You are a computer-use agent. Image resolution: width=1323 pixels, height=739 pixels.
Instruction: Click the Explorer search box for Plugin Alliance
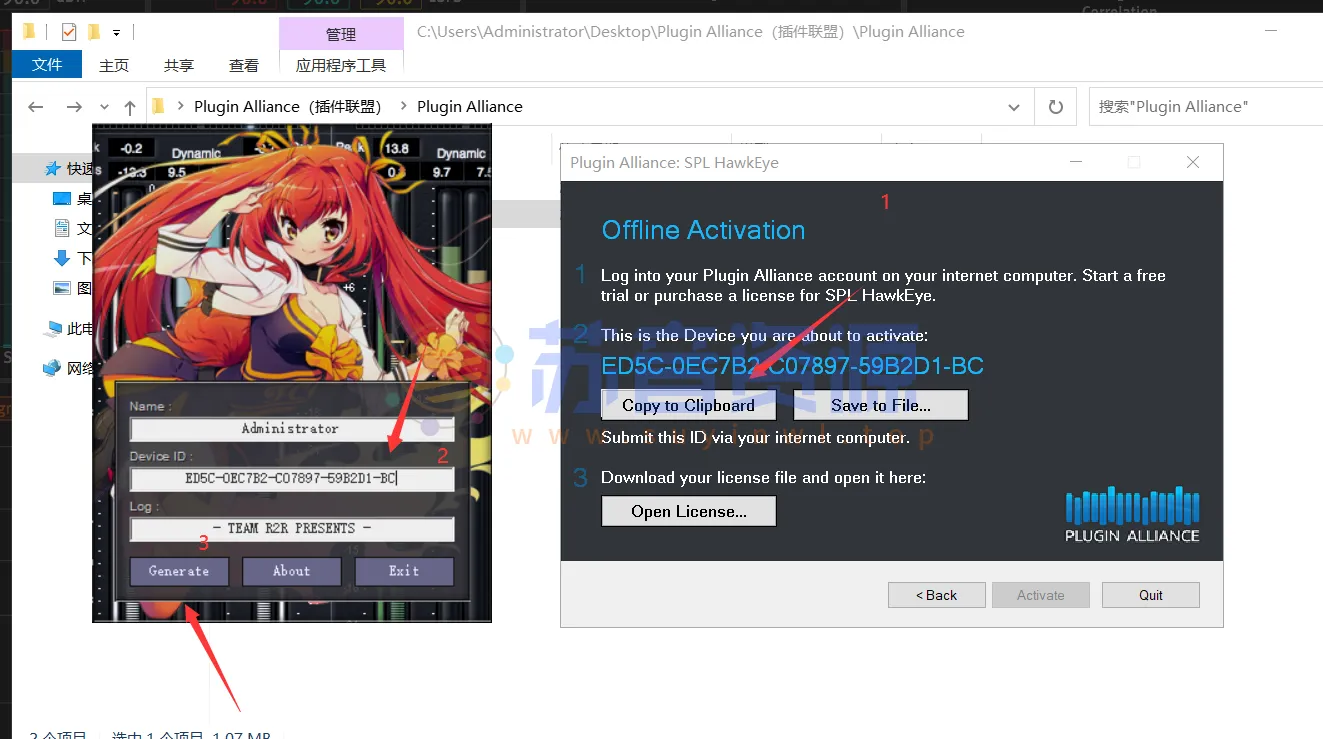pos(1200,107)
